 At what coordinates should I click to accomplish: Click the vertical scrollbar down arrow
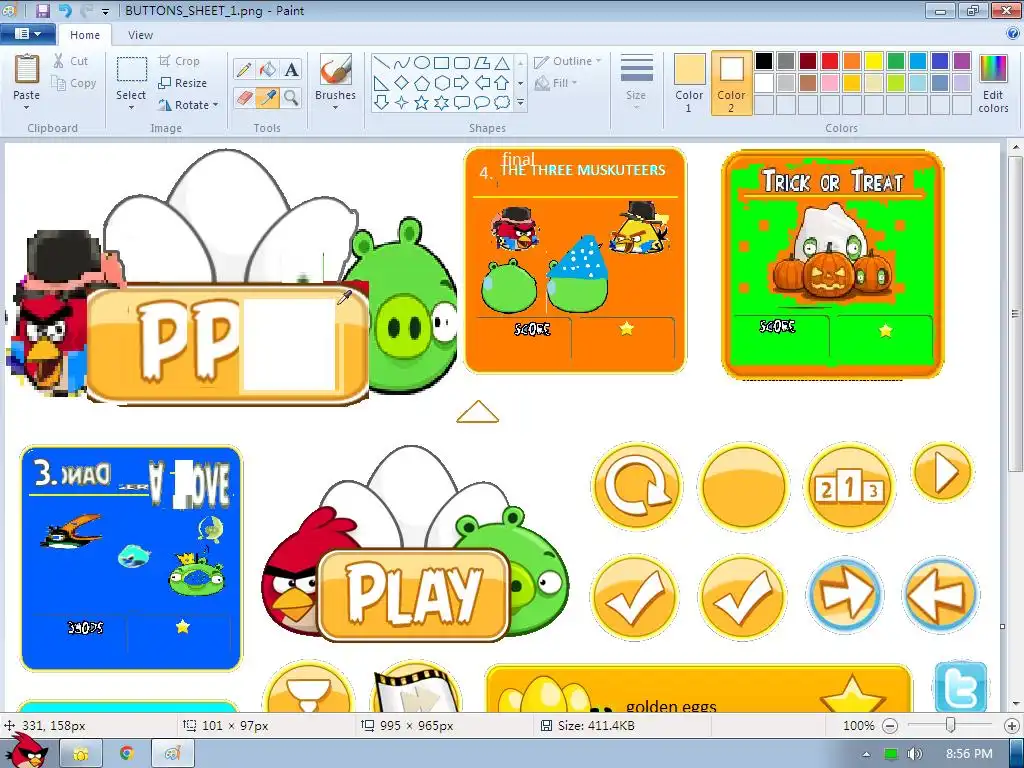(1016, 705)
